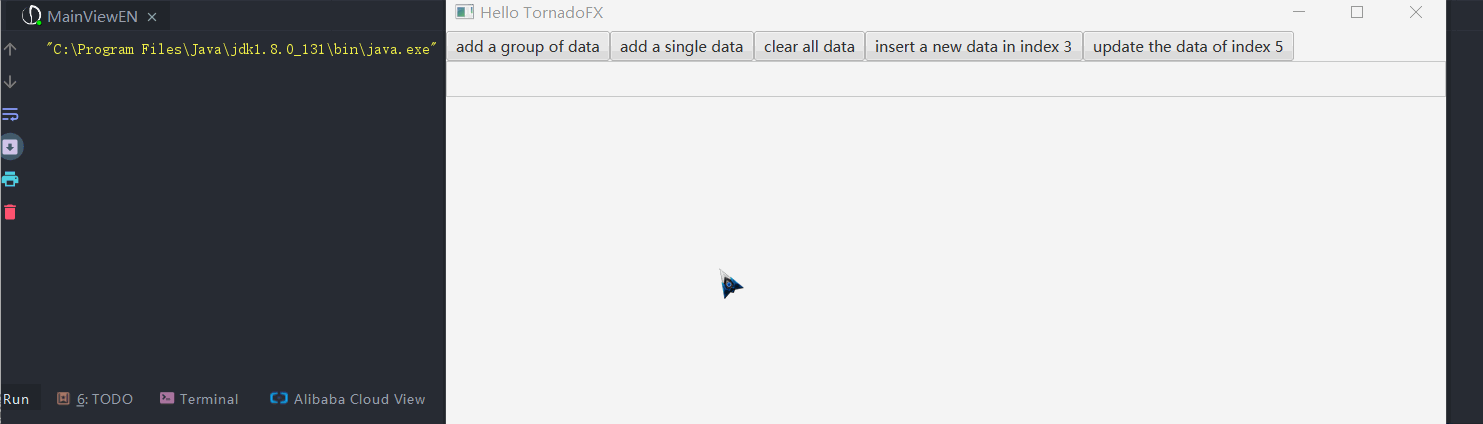The height and width of the screenshot is (424, 1483).
Task: Click the empty list area below buttons
Action: (946, 79)
